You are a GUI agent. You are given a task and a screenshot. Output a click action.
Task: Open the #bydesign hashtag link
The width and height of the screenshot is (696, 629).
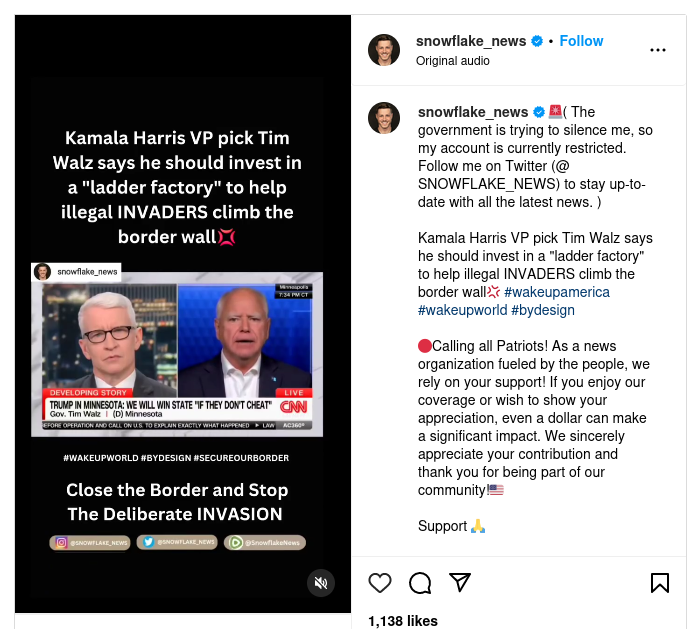pos(543,310)
